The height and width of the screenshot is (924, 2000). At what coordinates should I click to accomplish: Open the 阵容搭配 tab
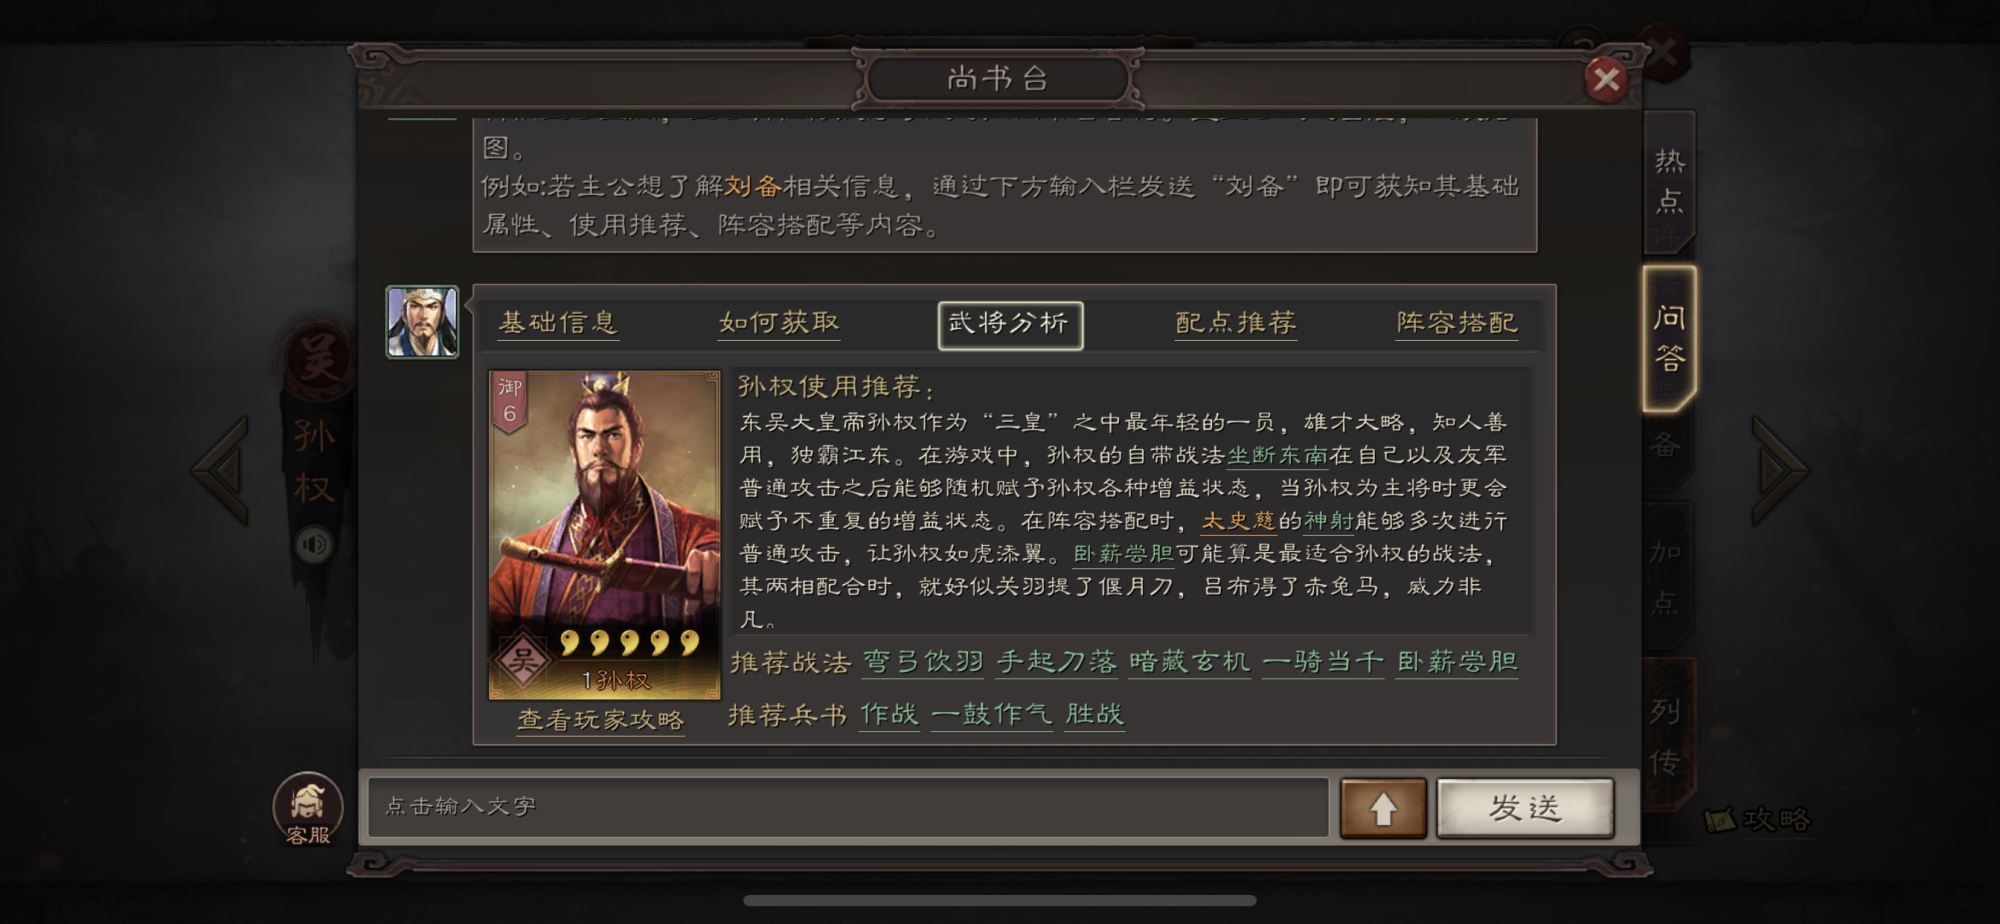click(1457, 323)
